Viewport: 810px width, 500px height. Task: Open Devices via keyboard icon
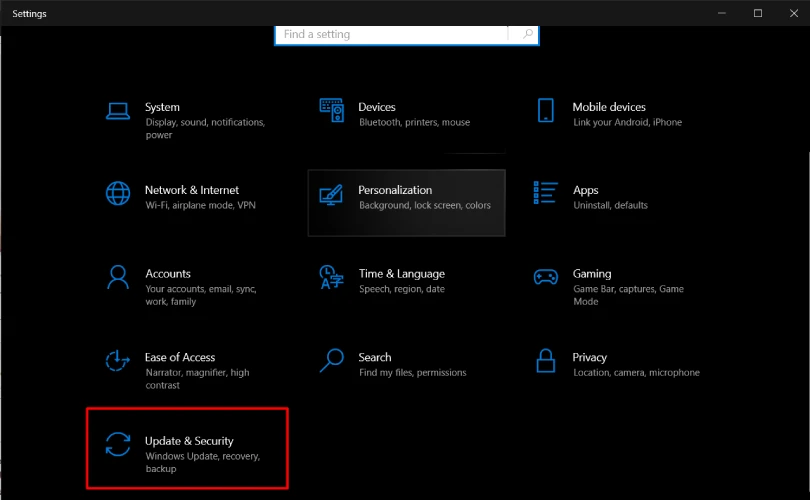coord(332,109)
